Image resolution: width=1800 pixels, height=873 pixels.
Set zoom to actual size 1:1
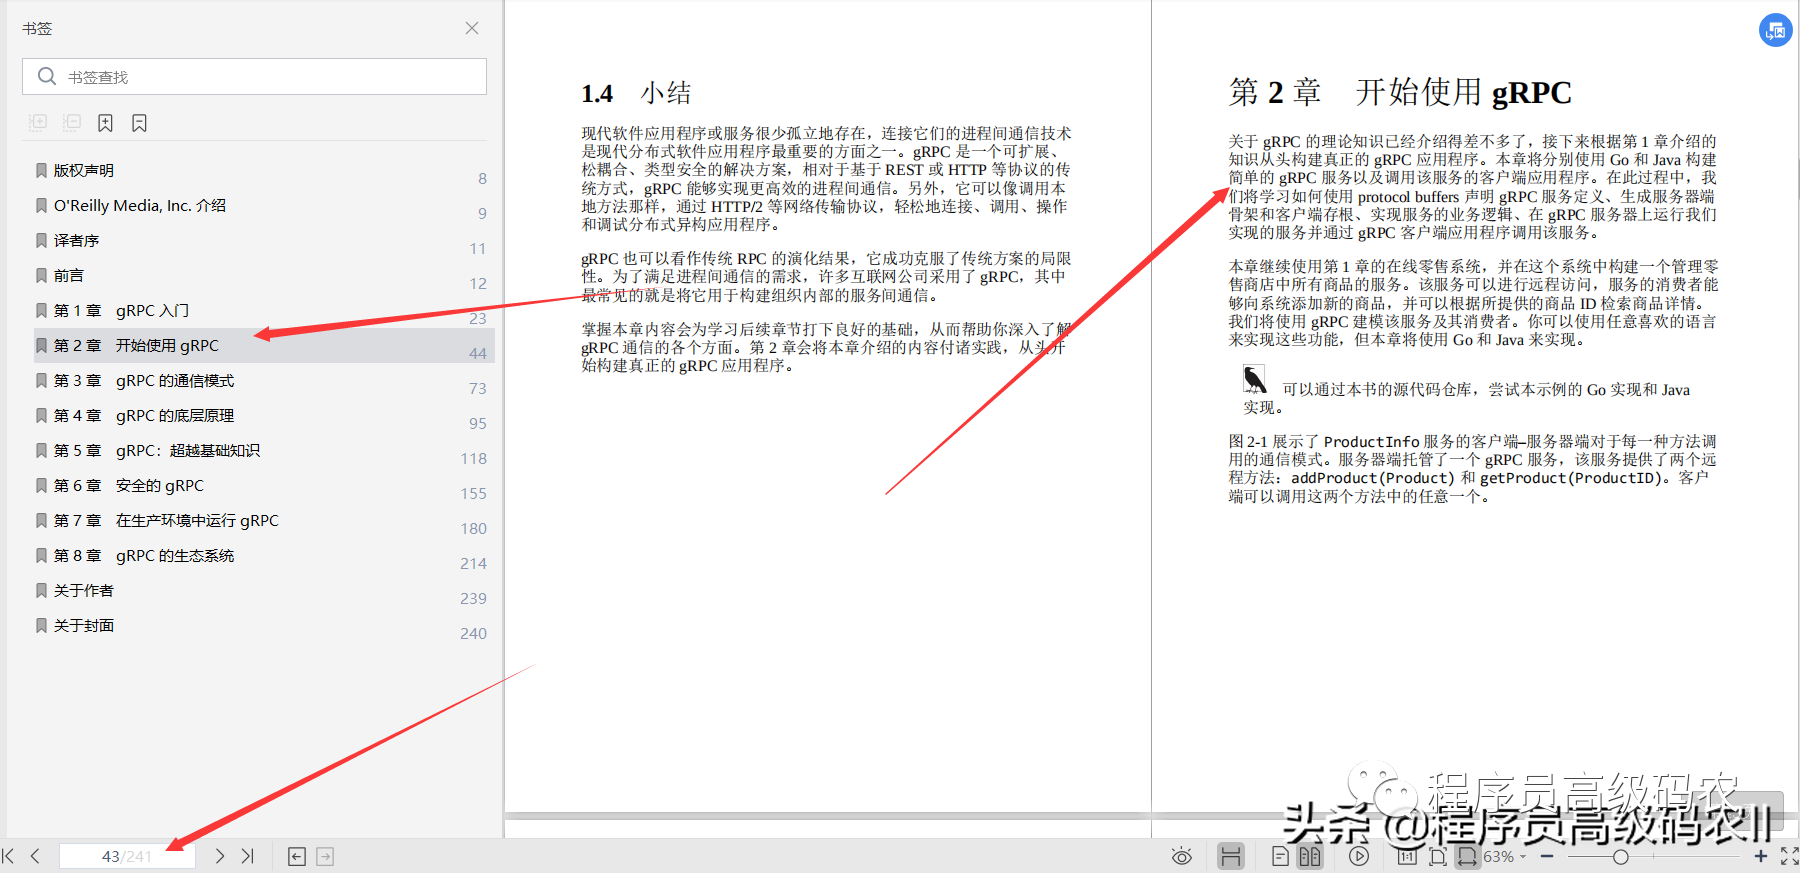click(1407, 857)
